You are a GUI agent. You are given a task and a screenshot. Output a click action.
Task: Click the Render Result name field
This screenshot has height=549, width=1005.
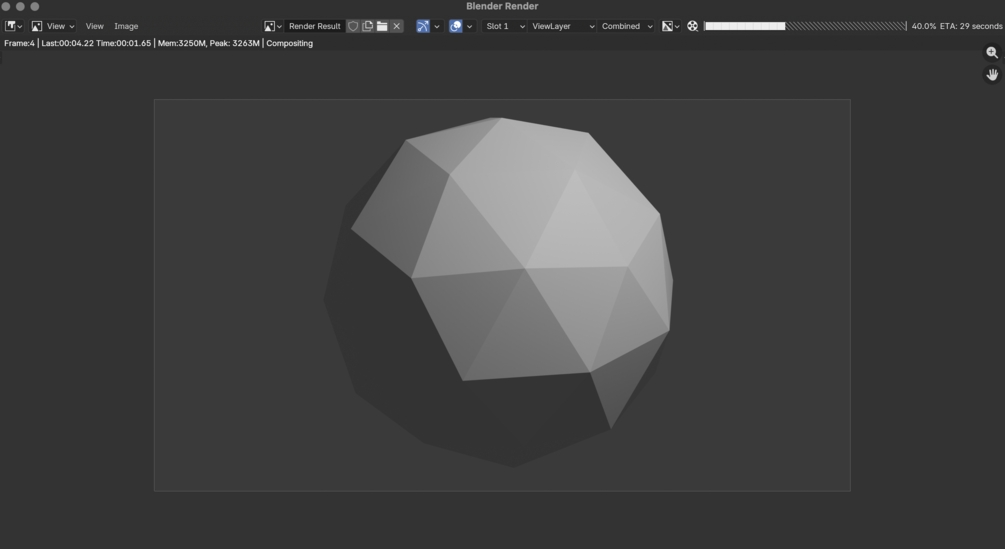point(315,26)
